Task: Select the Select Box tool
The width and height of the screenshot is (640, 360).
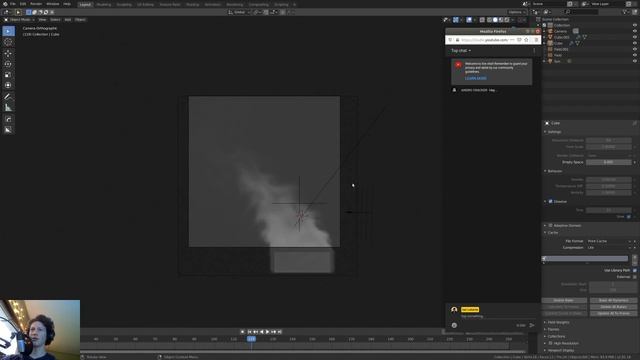Action: [8, 31]
